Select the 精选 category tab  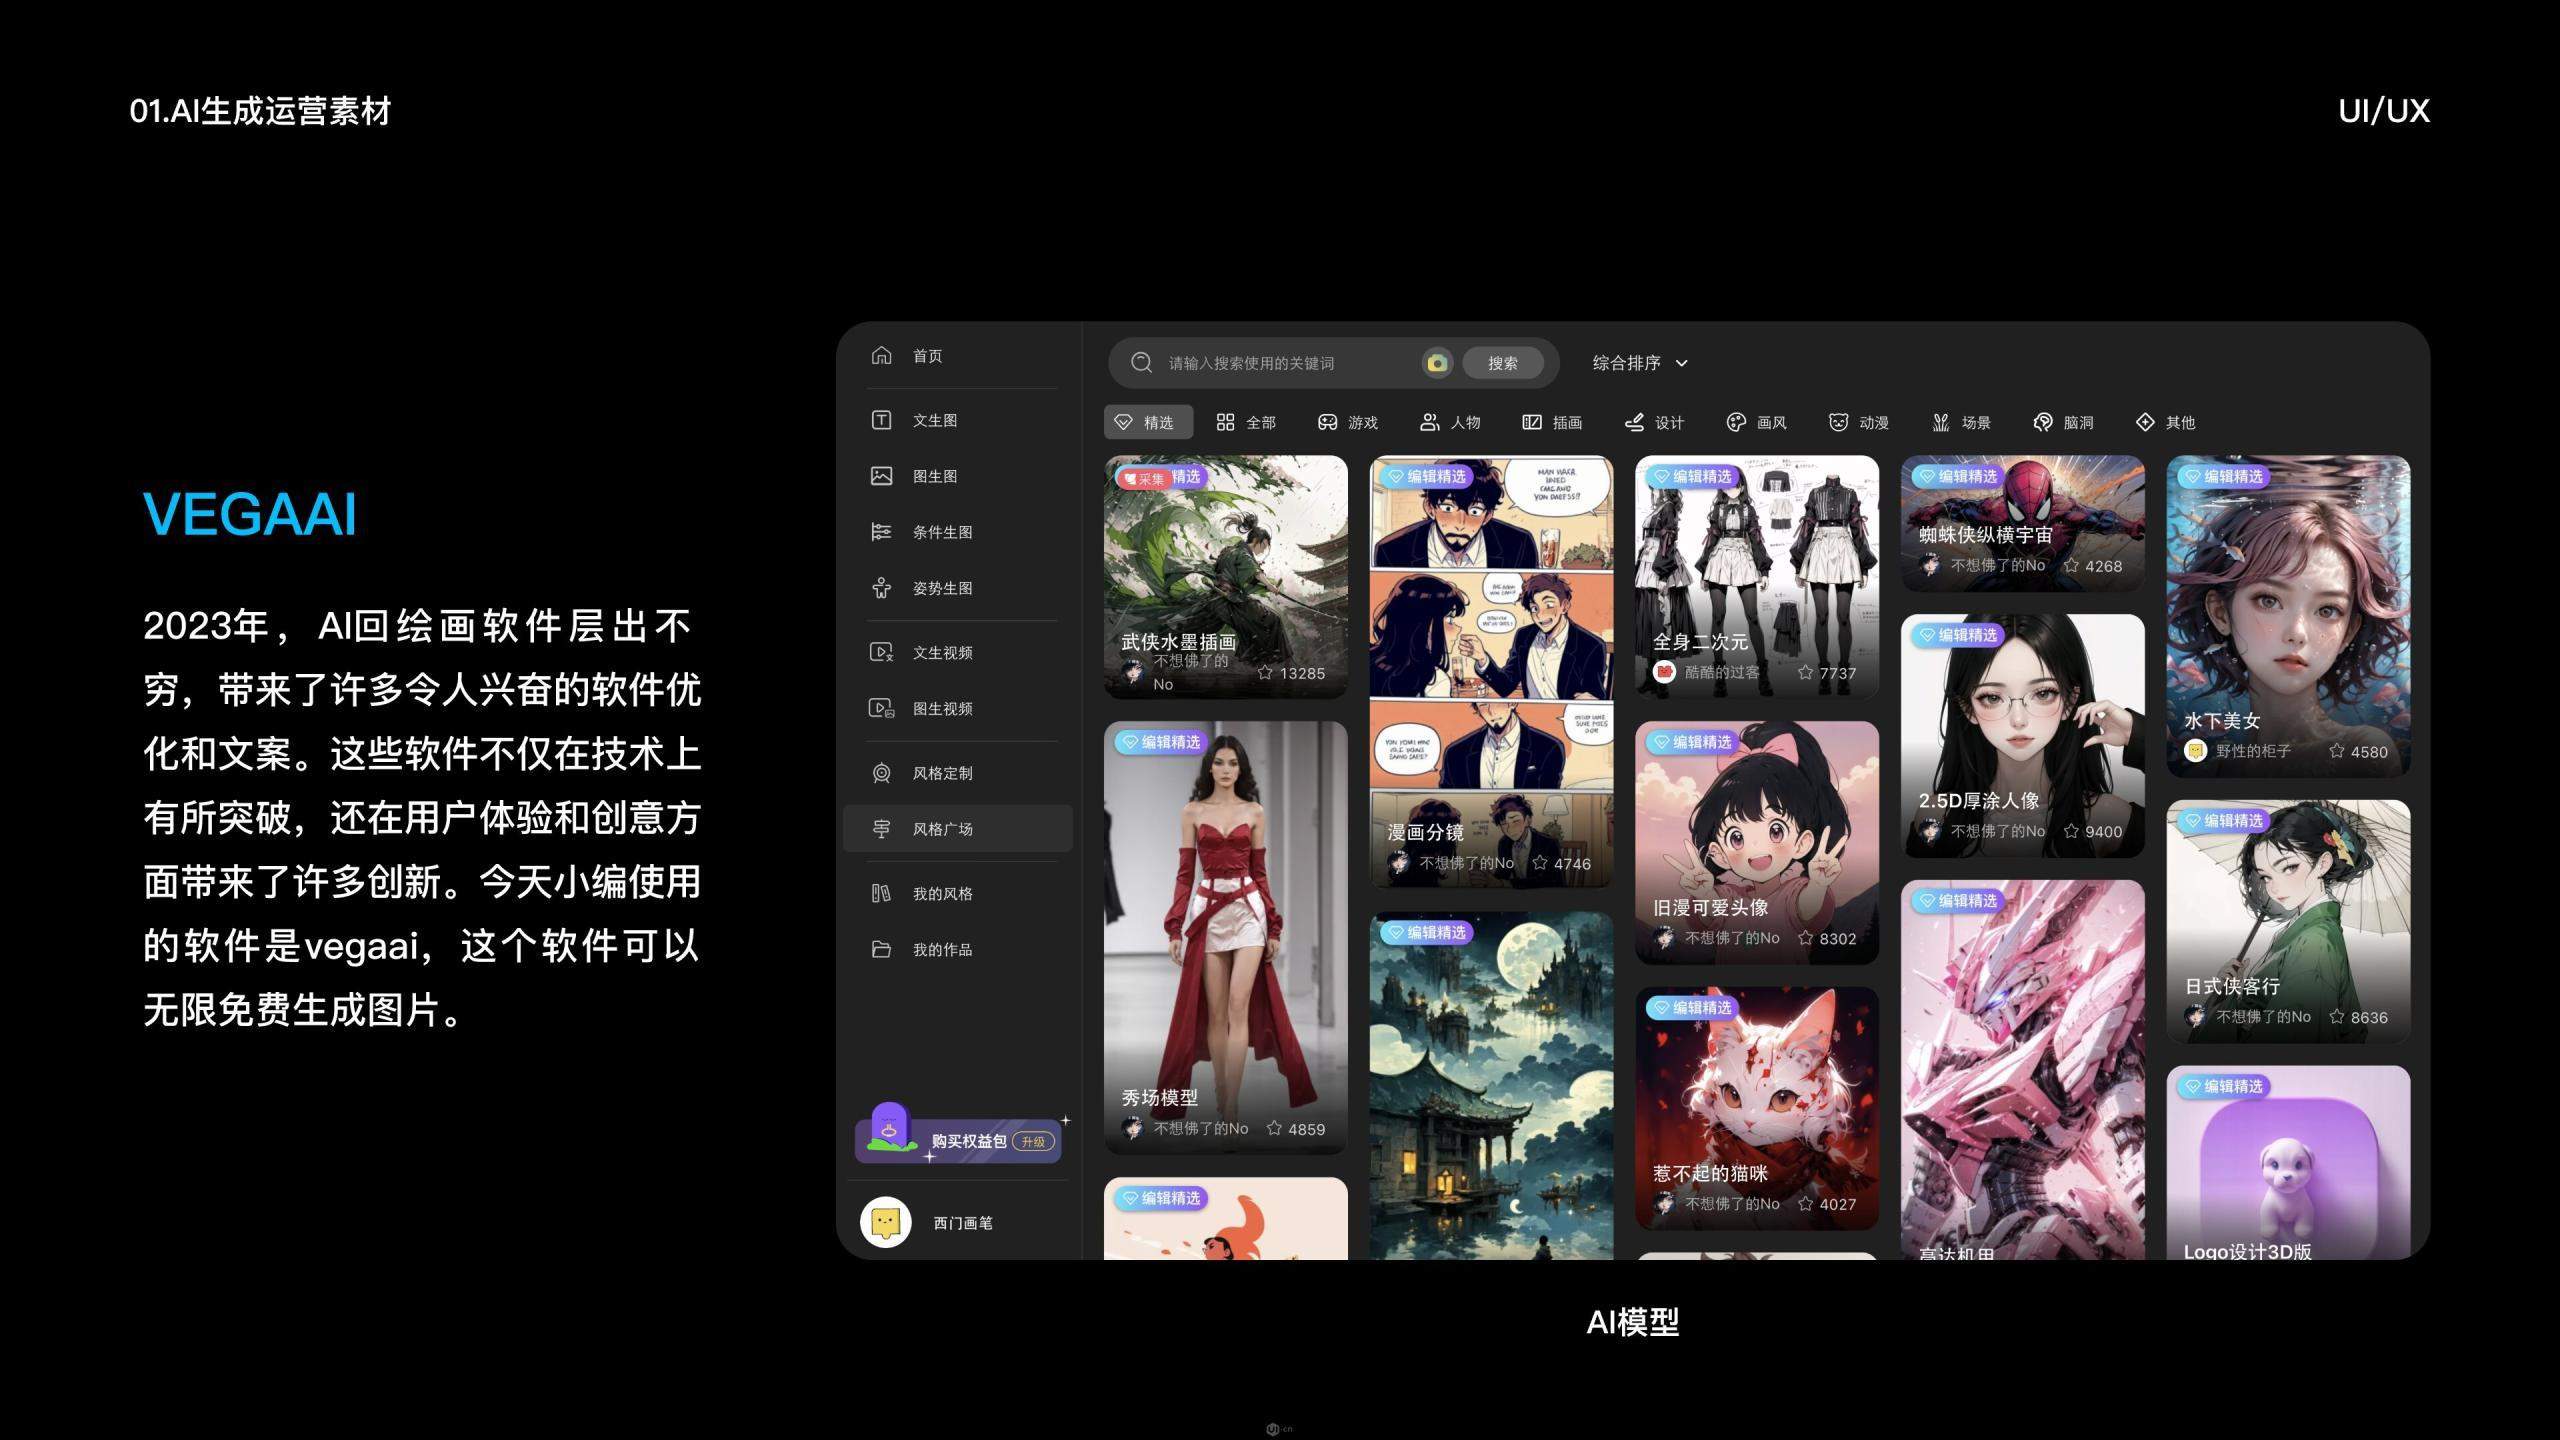[x=1148, y=422]
